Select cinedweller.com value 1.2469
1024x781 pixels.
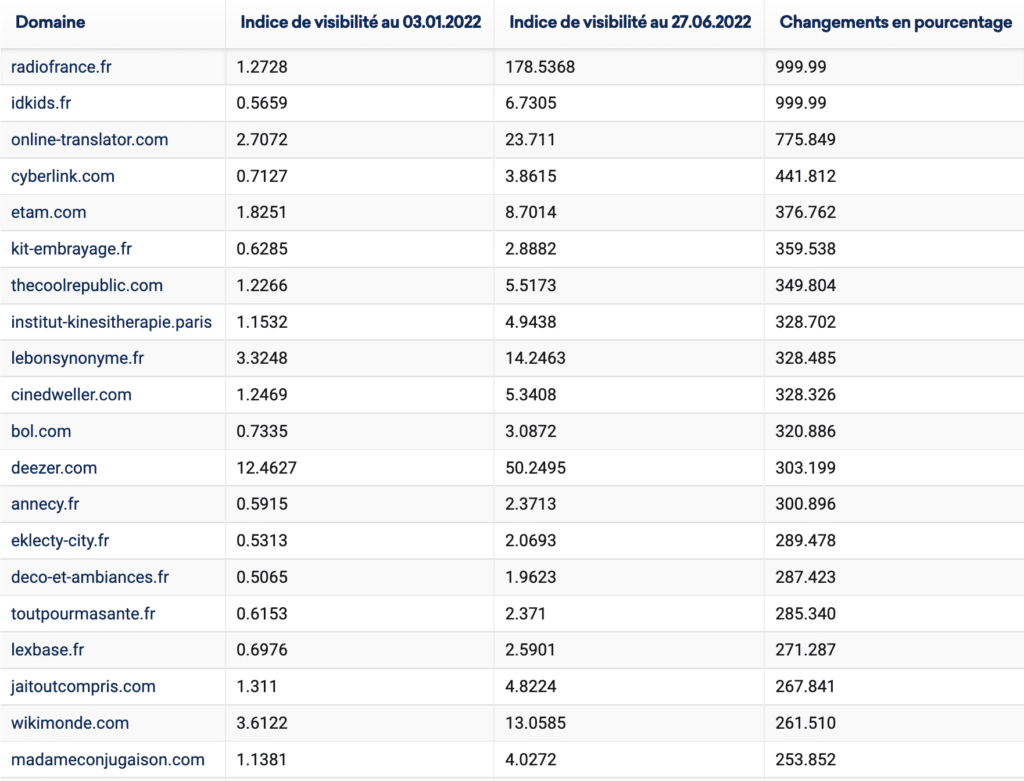tap(262, 394)
